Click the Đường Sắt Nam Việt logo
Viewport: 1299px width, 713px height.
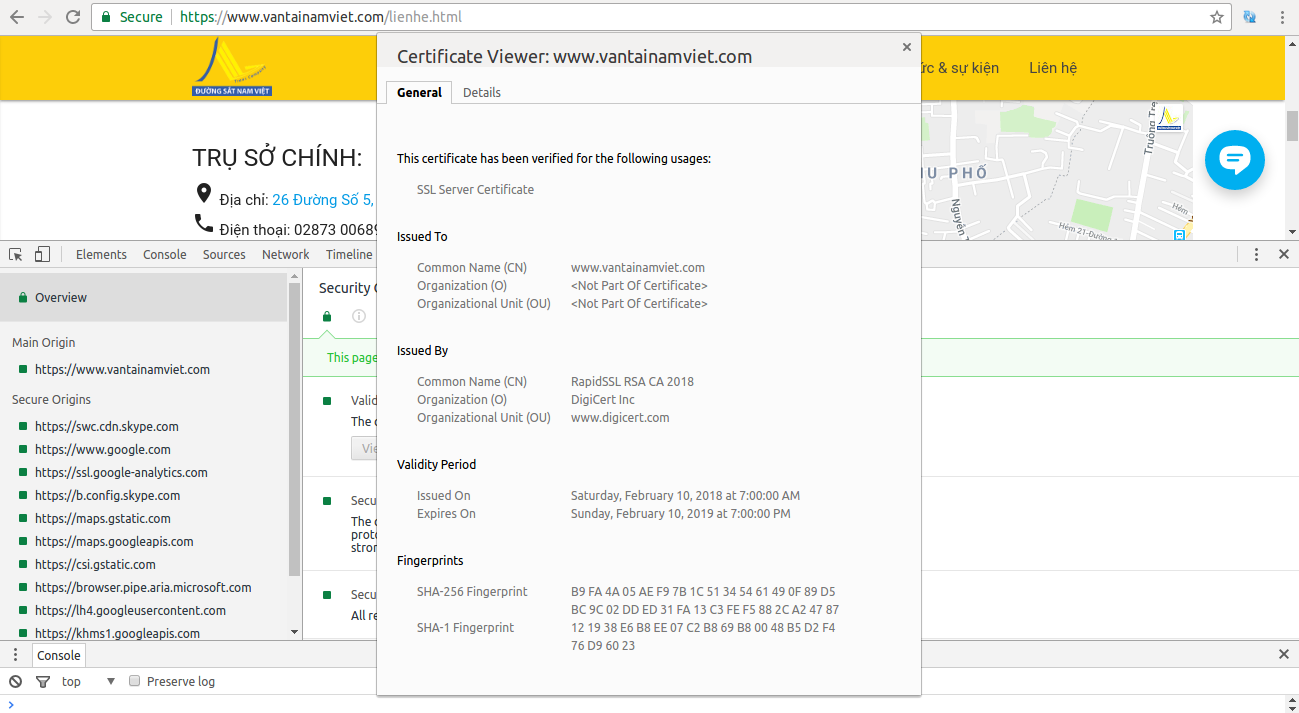[x=232, y=67]
